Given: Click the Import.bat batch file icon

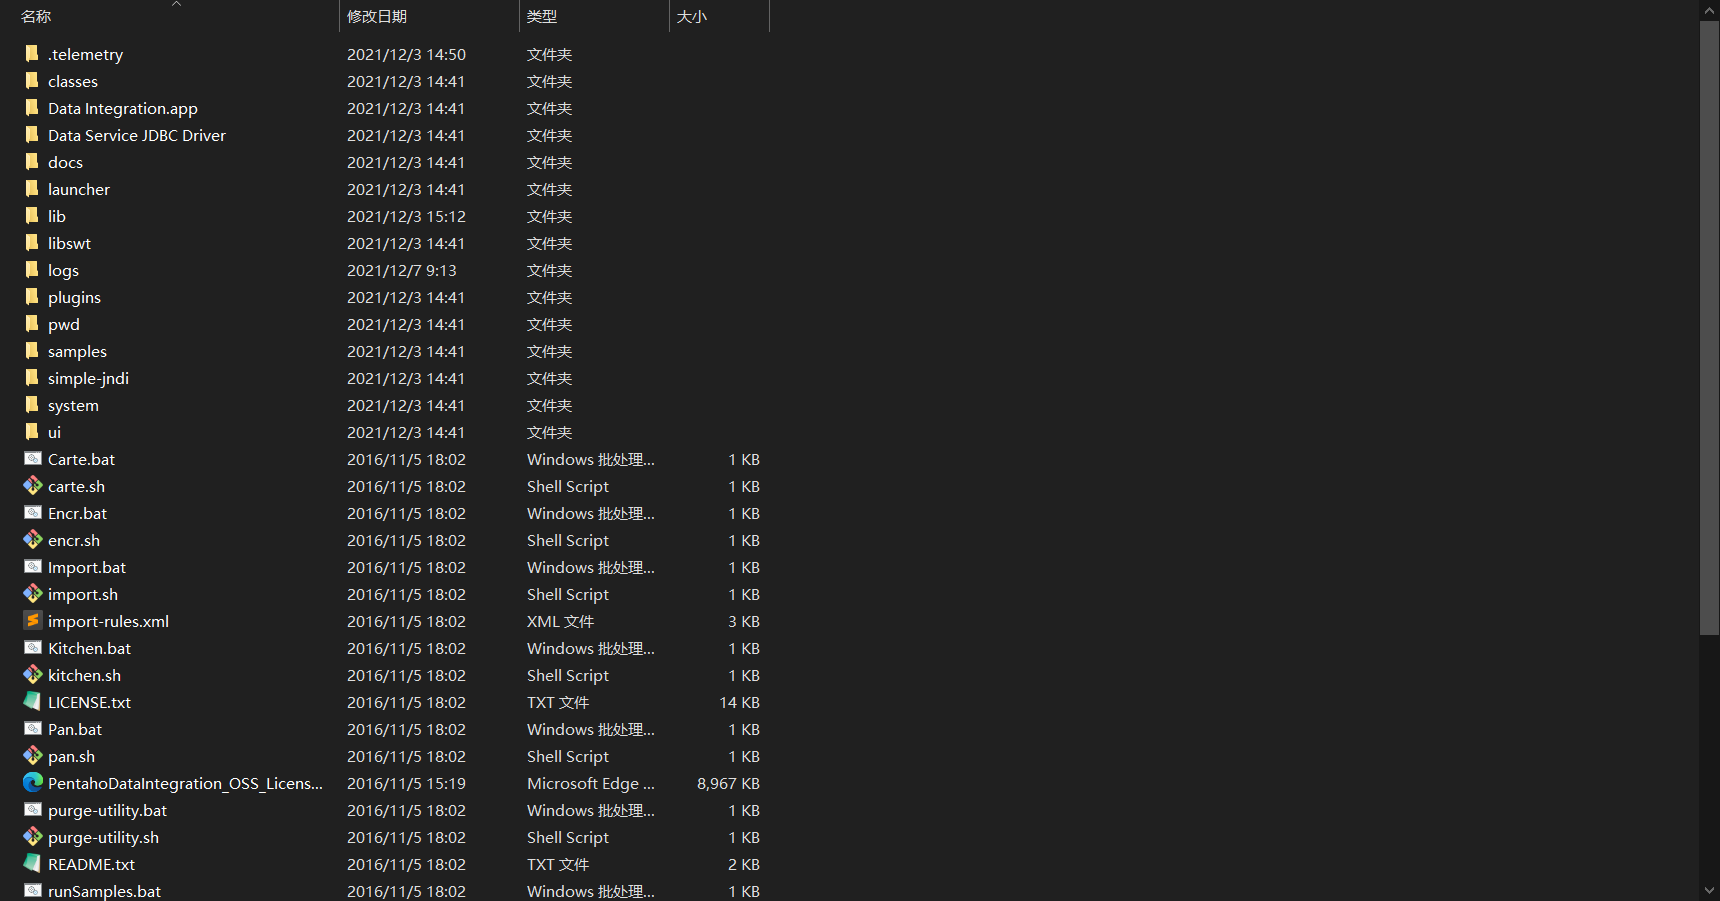Looking at the screenshot, I should (33, 566).
